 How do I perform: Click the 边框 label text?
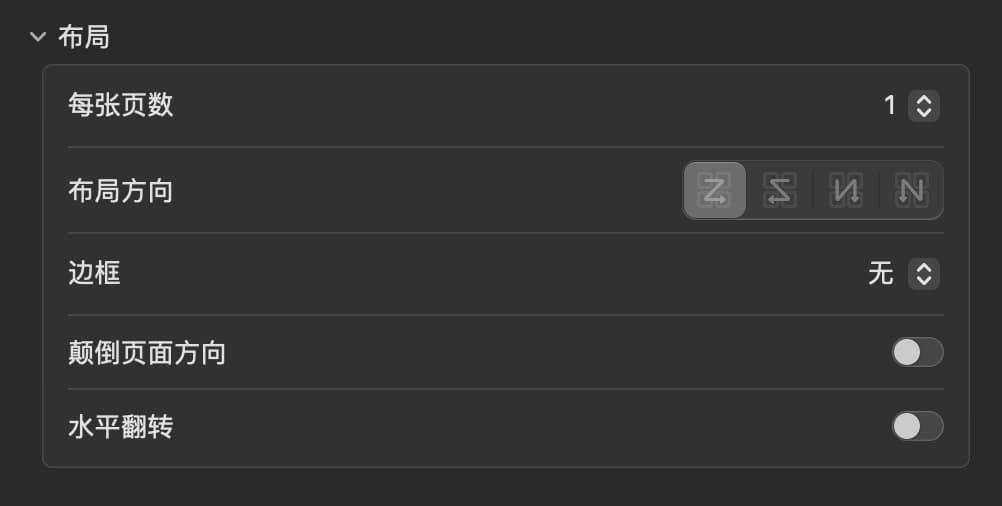click(x=94, y=273)
